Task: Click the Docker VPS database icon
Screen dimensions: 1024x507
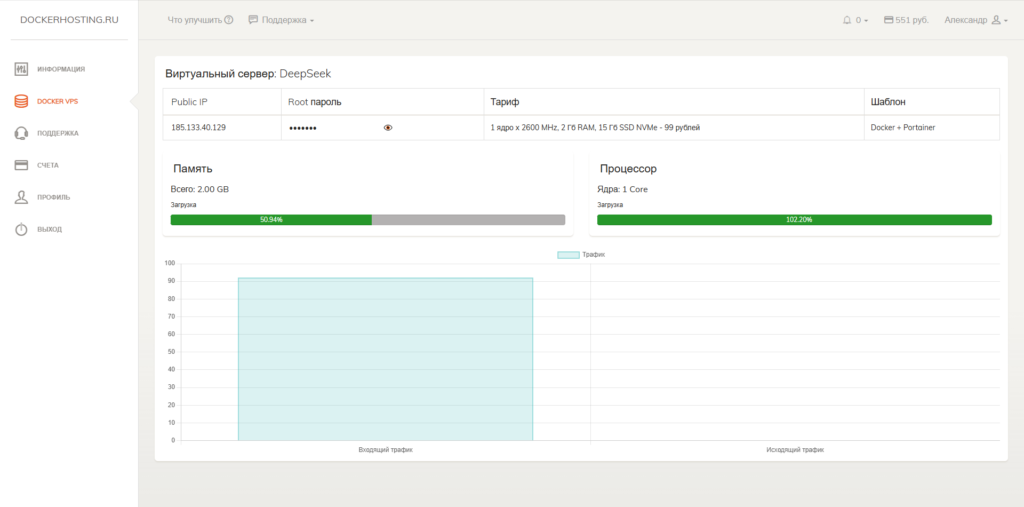Action: click(x=21, y=101)
